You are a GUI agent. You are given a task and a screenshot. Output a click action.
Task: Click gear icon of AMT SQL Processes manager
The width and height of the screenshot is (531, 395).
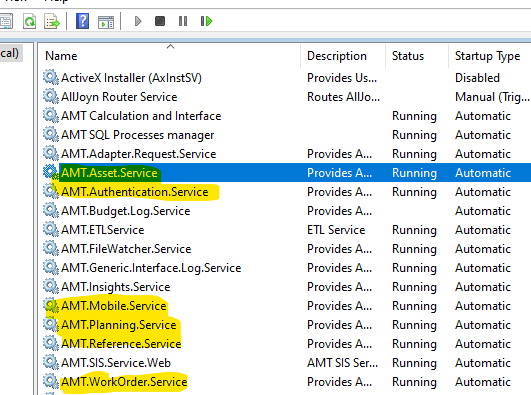point(51,134)
